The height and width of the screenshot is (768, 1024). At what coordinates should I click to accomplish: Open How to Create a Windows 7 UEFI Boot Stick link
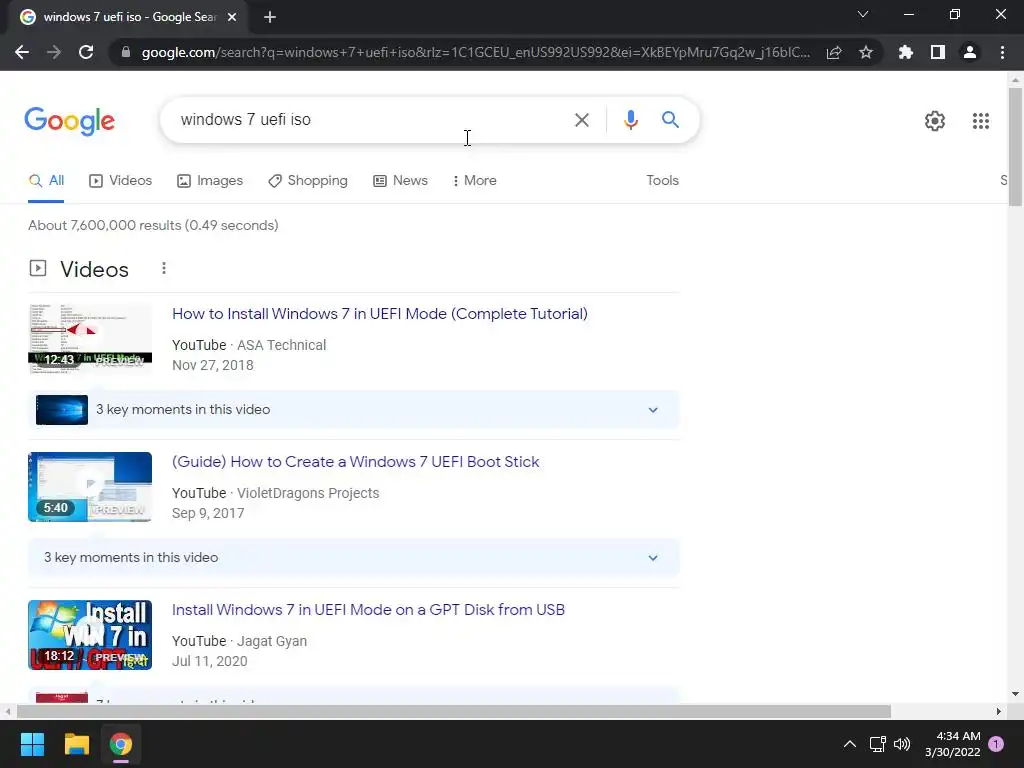tap(355, 462)
